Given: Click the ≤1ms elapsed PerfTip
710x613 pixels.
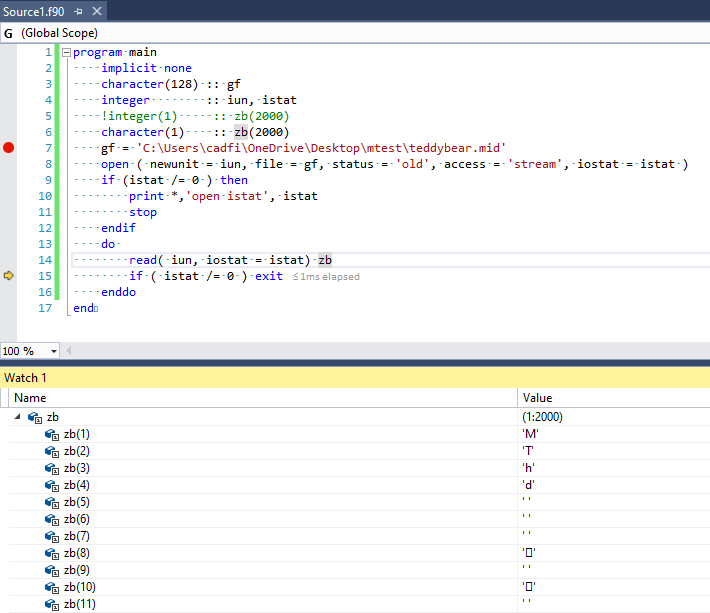Looking at the screenshot, I should coord(326,276).
